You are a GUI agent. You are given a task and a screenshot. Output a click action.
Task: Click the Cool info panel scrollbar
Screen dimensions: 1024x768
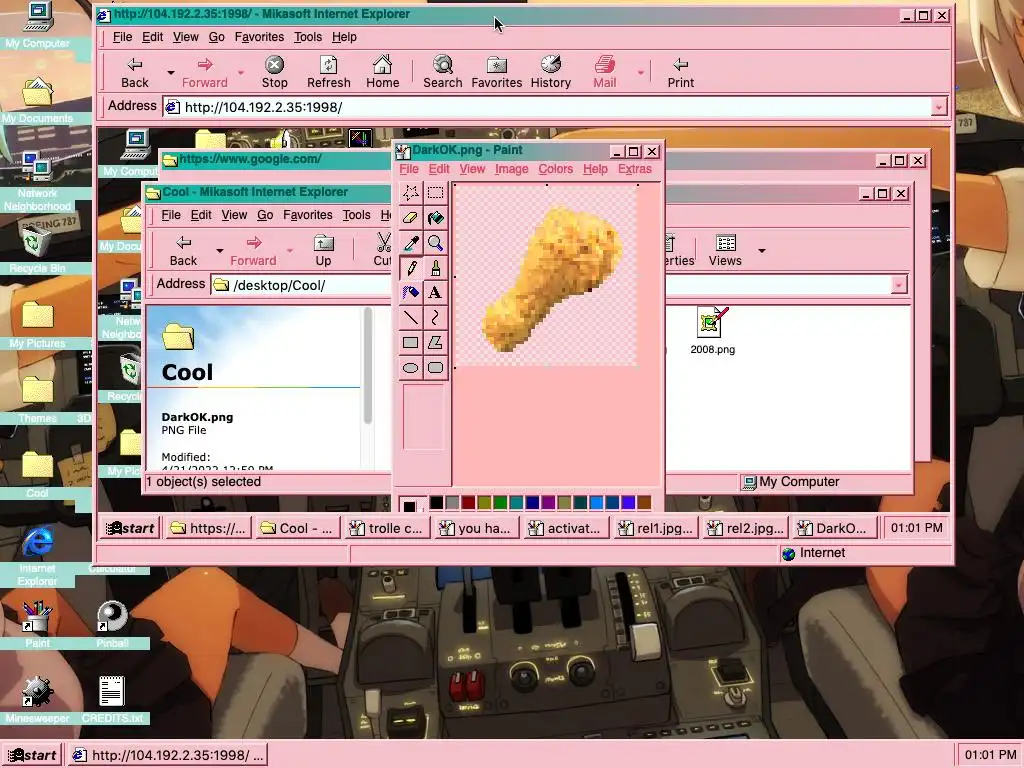click(x=368, y=366)
